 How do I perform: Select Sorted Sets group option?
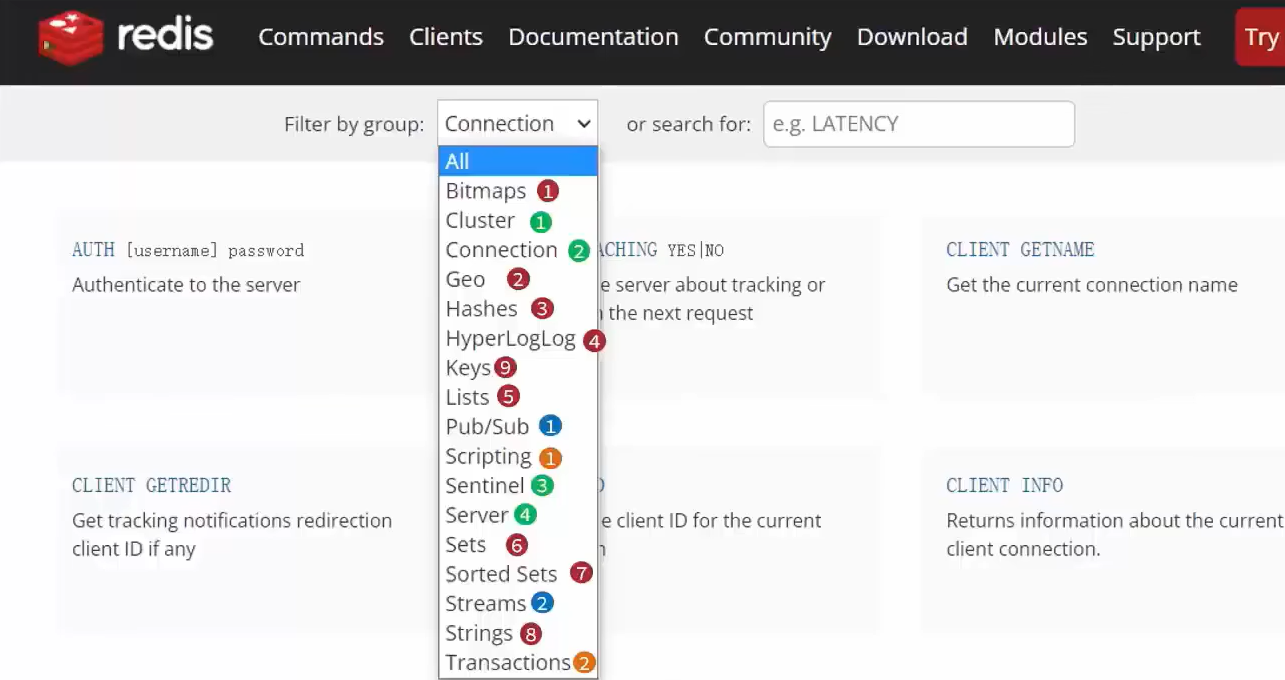518,574
